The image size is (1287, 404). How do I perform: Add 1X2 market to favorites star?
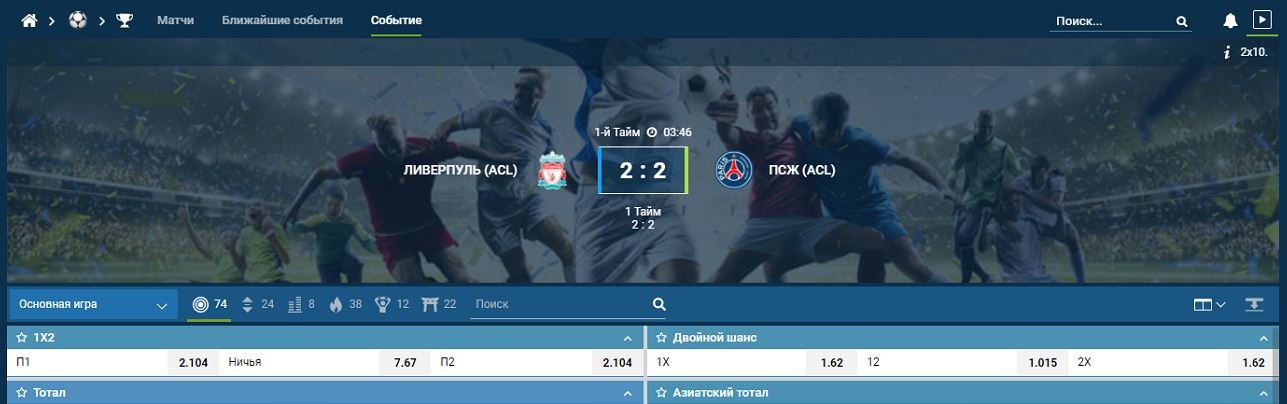coord(21,338)
